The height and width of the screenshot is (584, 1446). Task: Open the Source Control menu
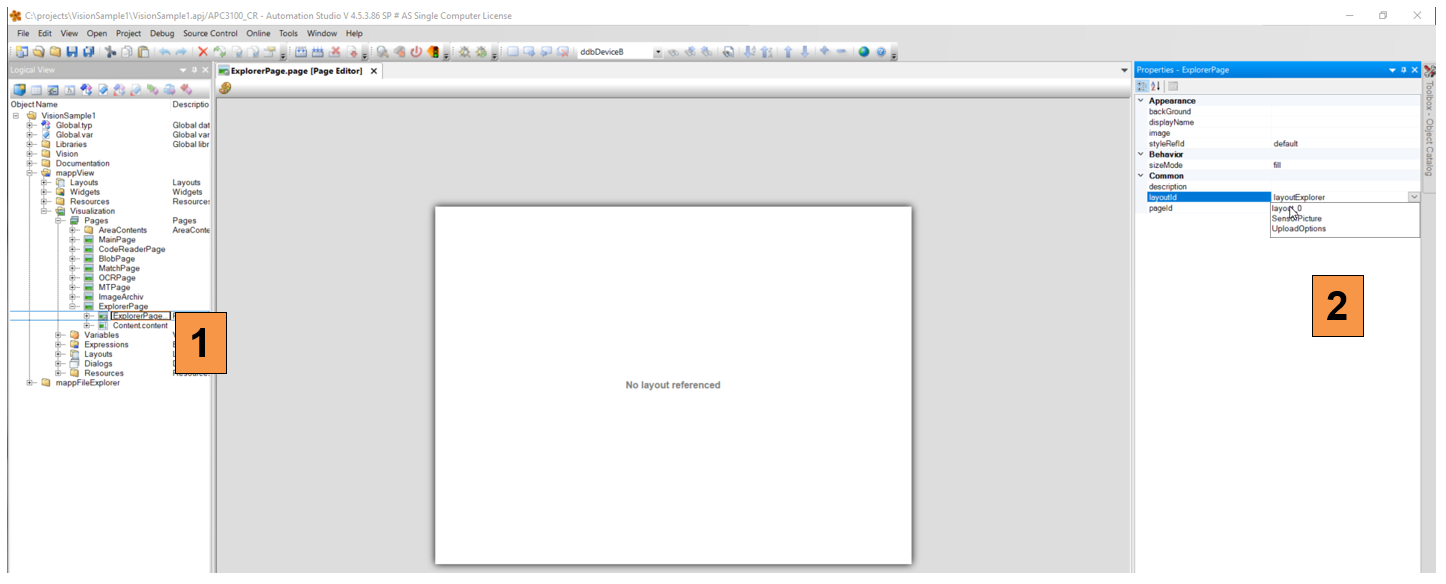point(210,33)
